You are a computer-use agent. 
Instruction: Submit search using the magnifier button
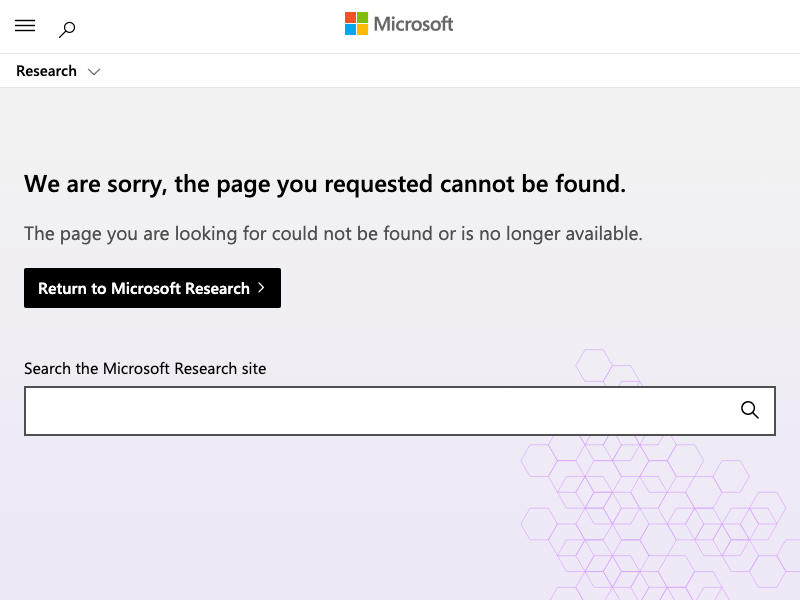tap(750, 410)
